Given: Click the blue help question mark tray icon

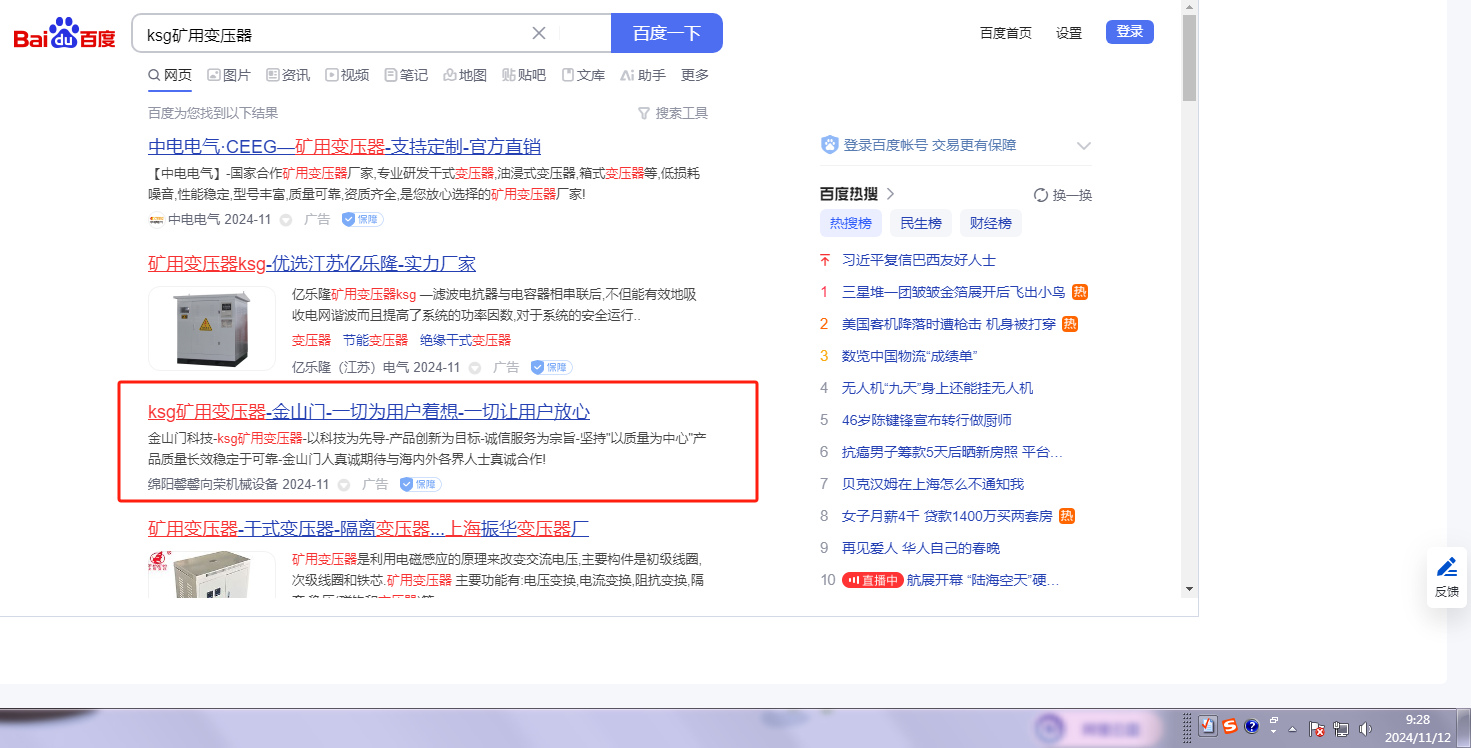Looking at the screenshot, I should [x=1250, y=726].
